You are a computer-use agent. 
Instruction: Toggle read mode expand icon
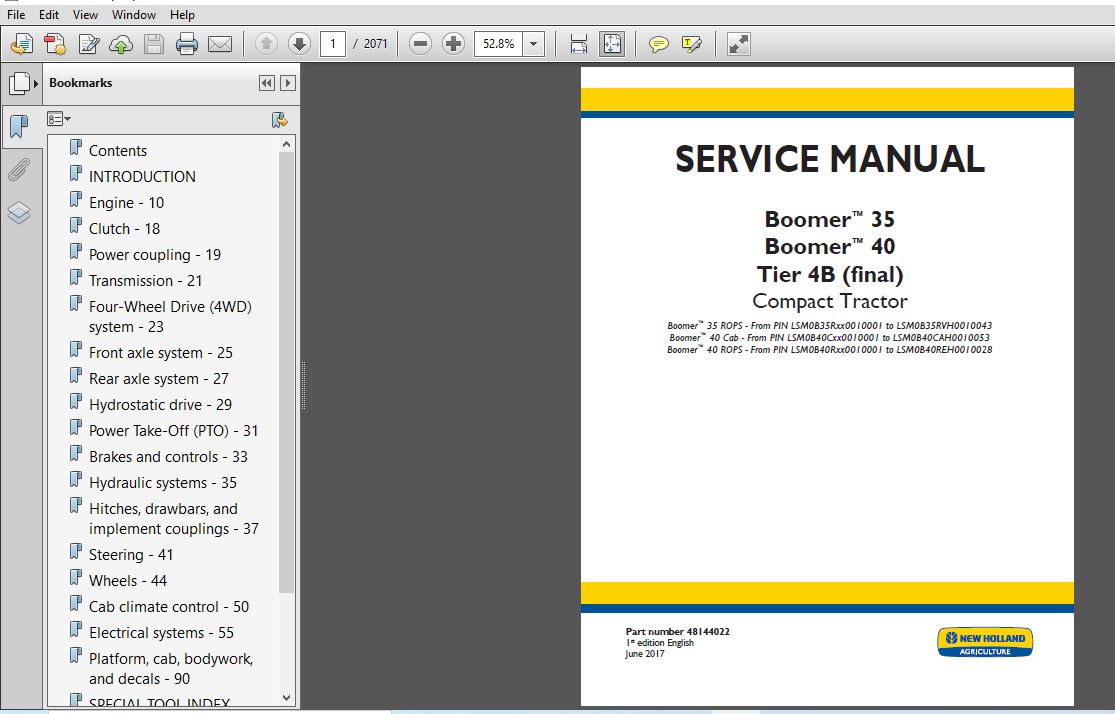pos(739,44)
